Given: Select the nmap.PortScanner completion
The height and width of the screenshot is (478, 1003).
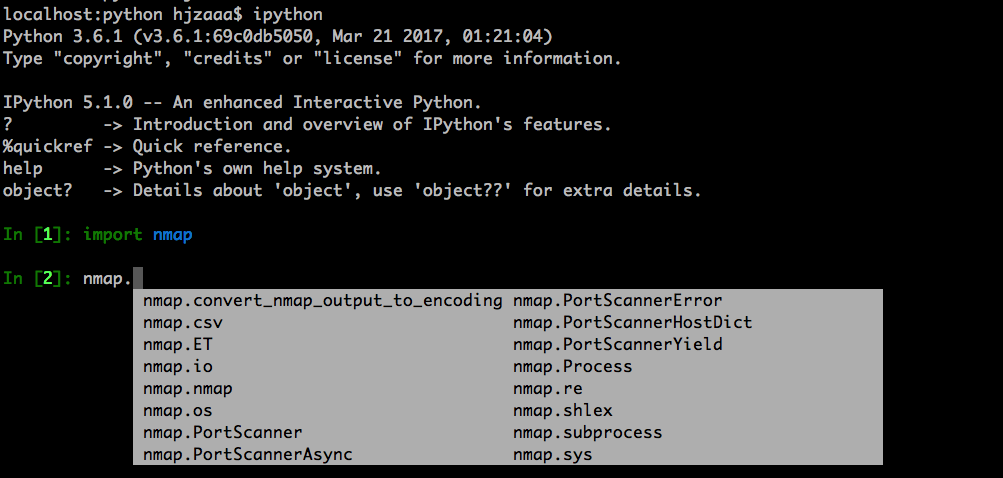Looking at the screenshot, I should [x=222, y=432].
